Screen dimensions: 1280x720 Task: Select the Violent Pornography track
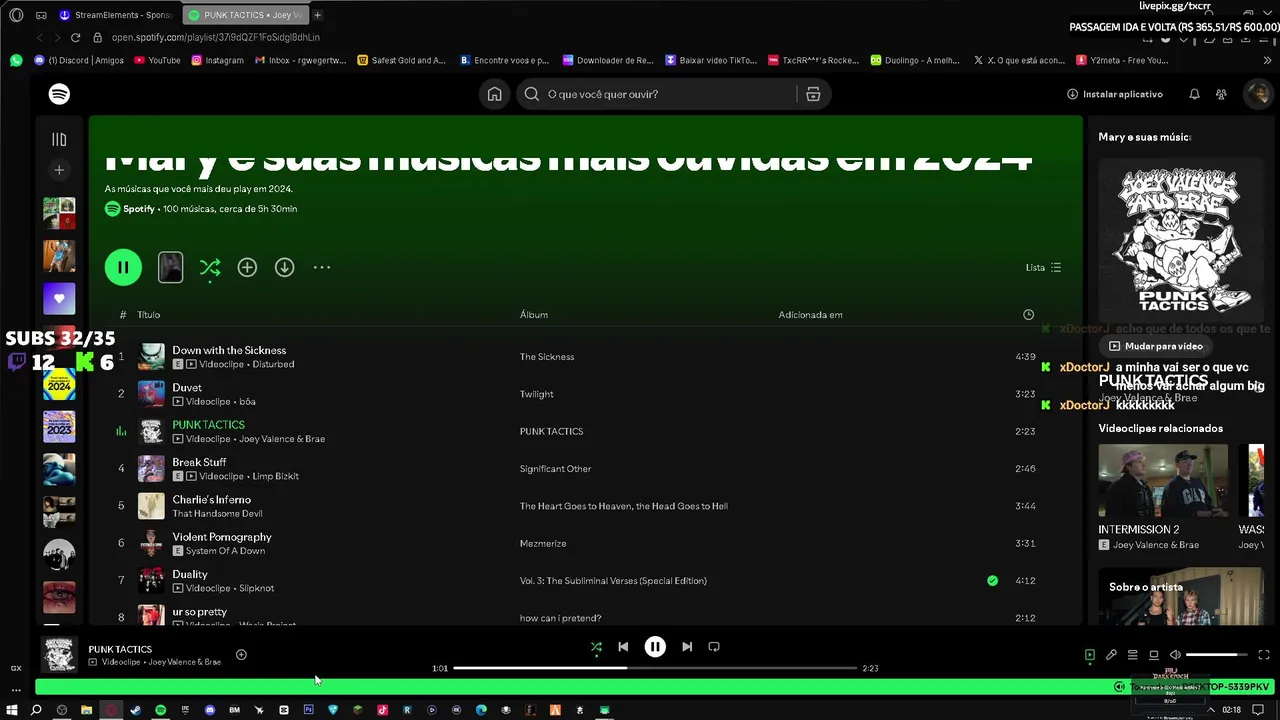222,537
